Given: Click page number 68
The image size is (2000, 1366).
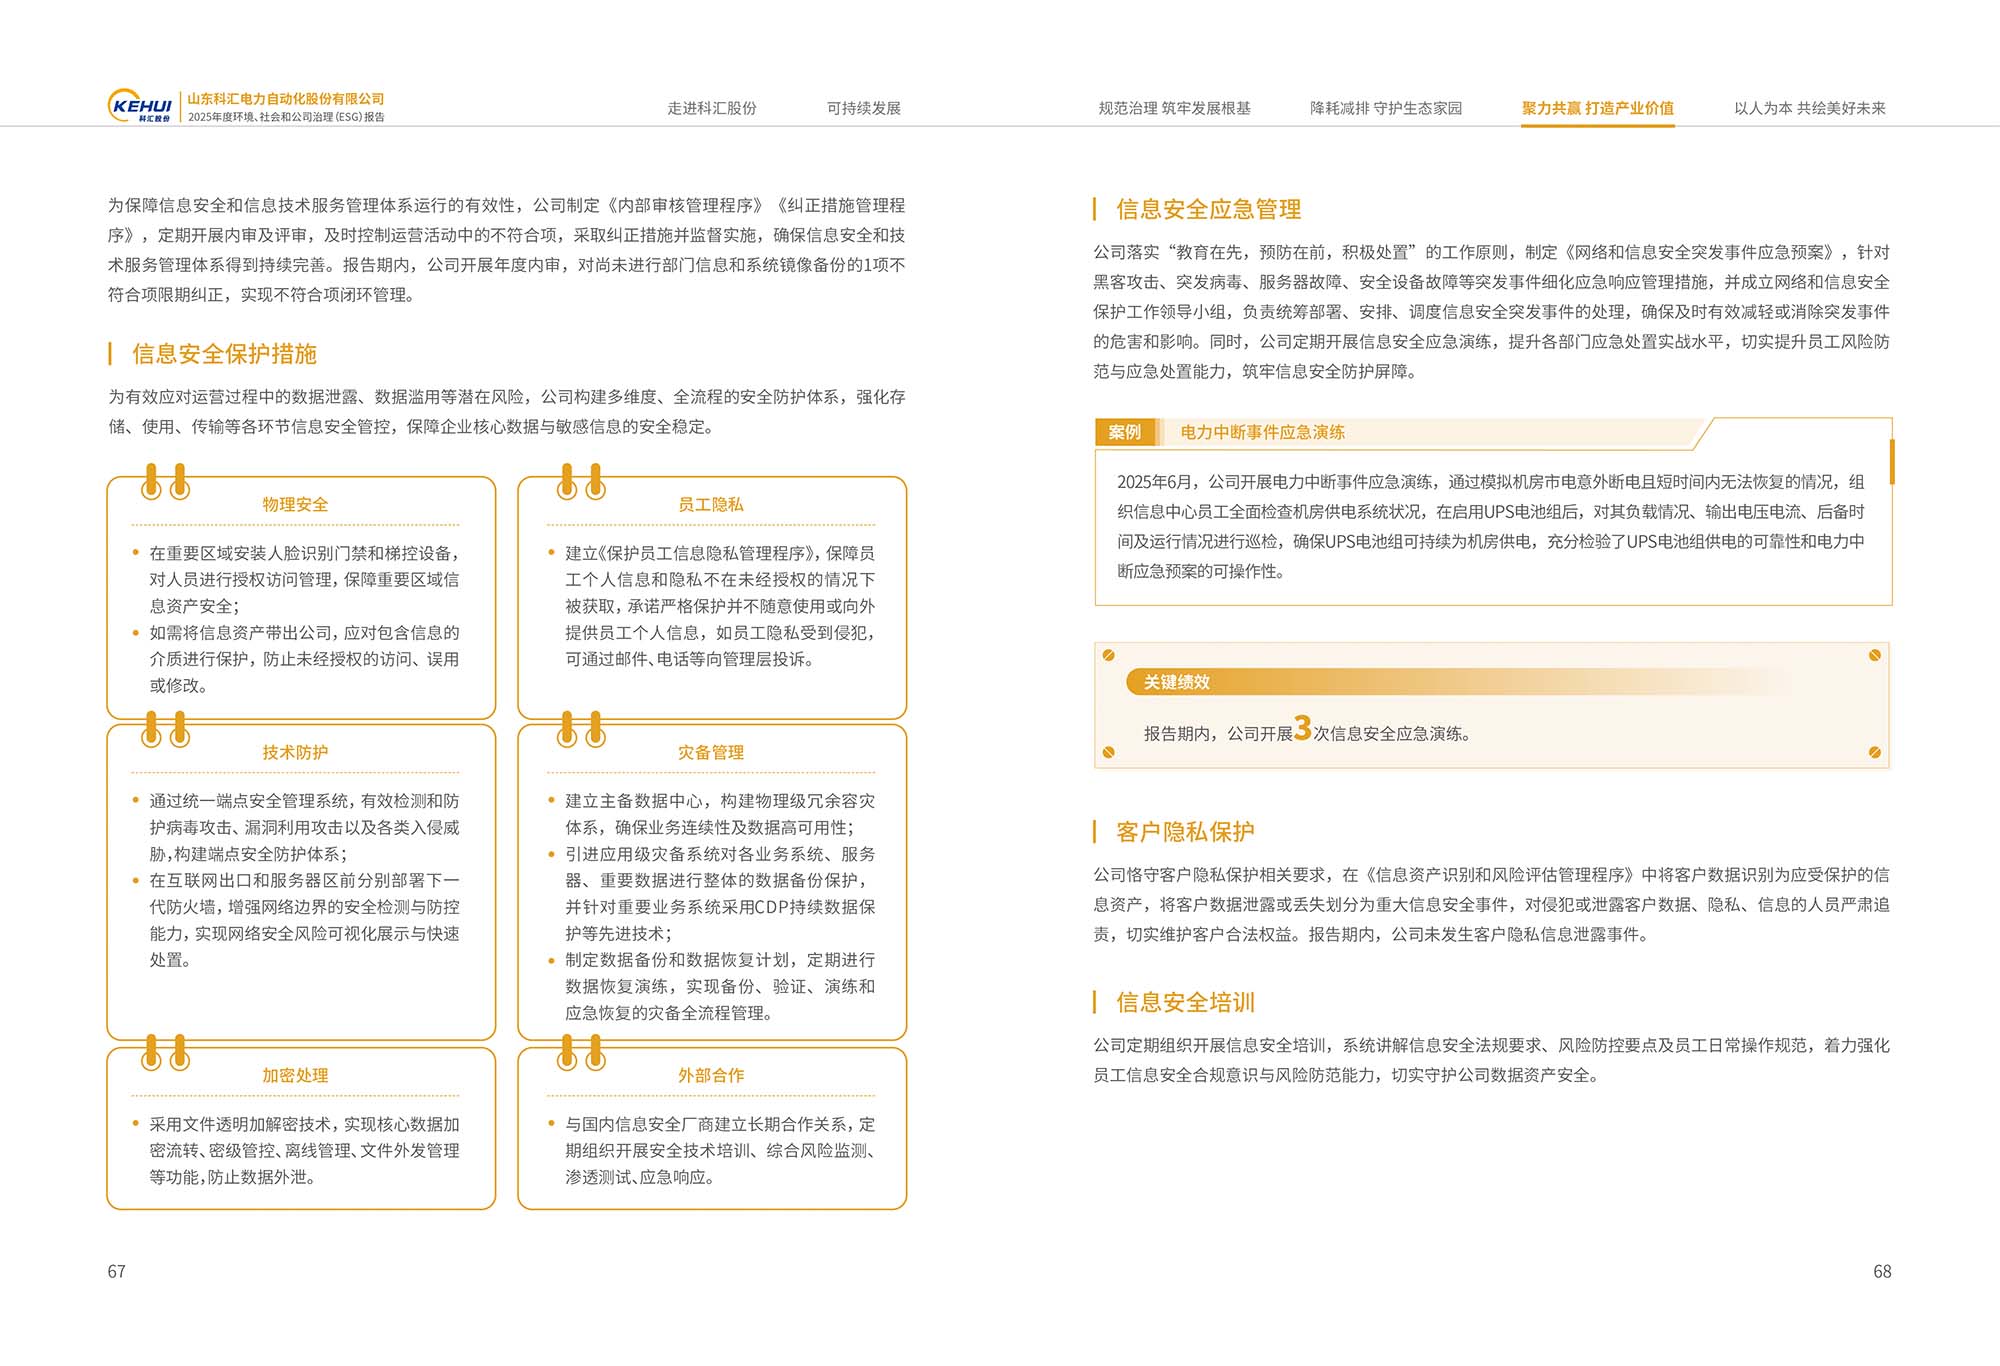Looking at the screenshot, I should tap(1881, 1271).
